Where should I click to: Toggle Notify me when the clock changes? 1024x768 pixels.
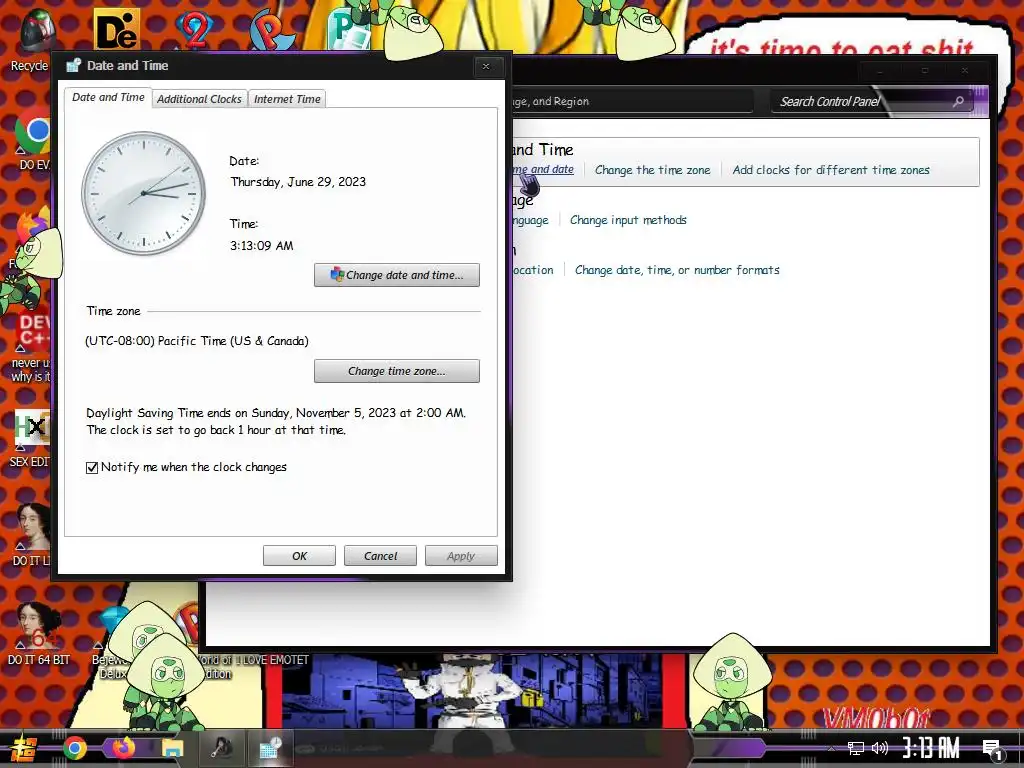(x=92, y=468)
